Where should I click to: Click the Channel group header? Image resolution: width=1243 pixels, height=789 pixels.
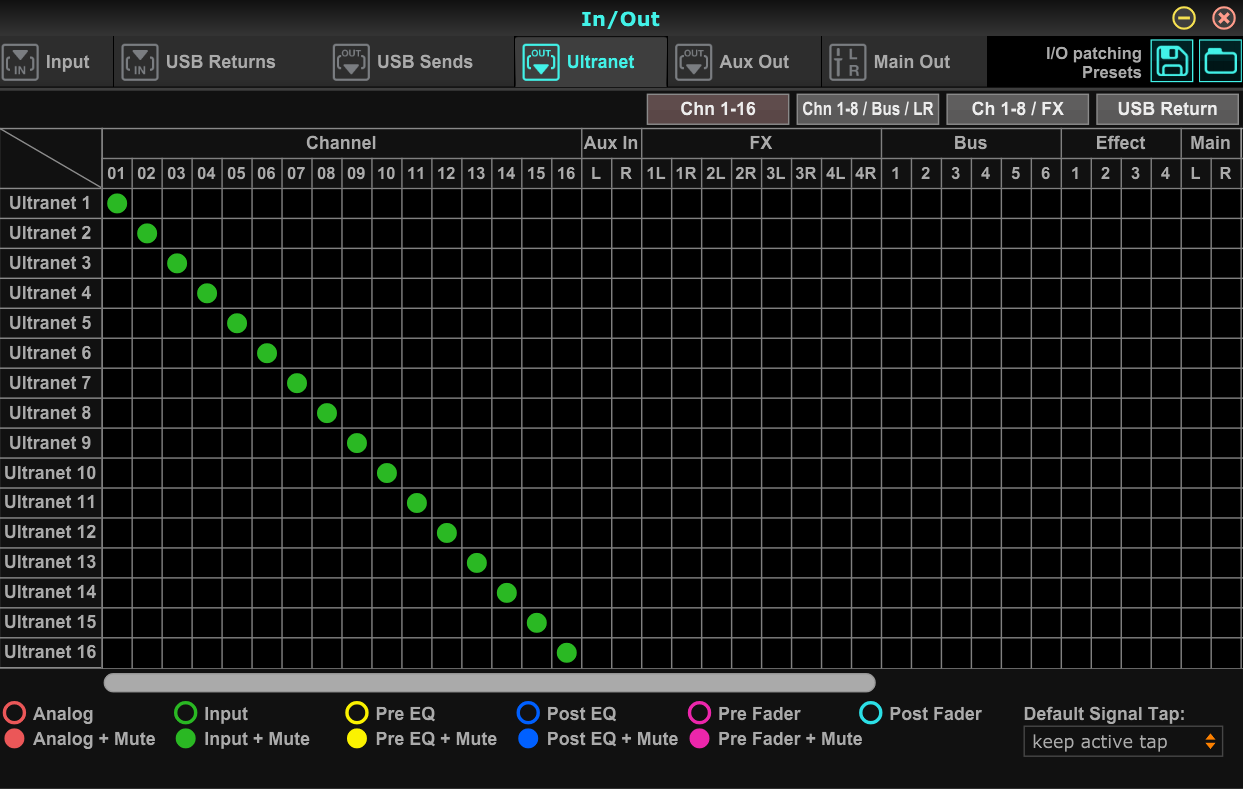pos(342,143)
